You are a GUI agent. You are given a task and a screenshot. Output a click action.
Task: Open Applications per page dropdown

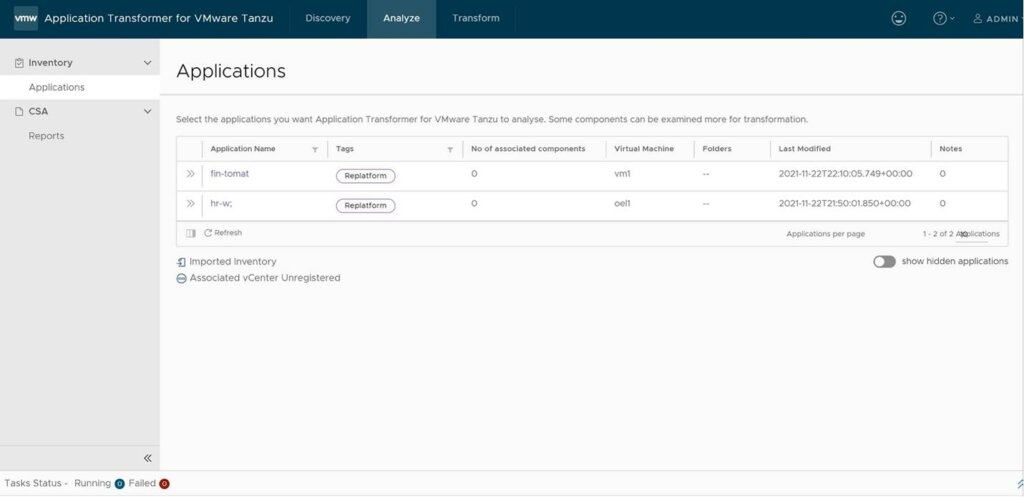(971, 234)
